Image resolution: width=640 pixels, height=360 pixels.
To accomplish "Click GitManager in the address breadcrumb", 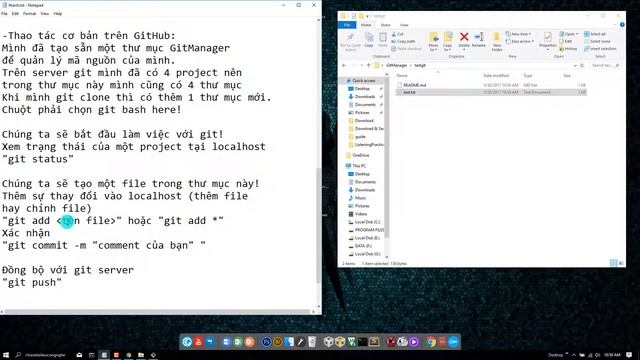I will [x=396, y=66].
